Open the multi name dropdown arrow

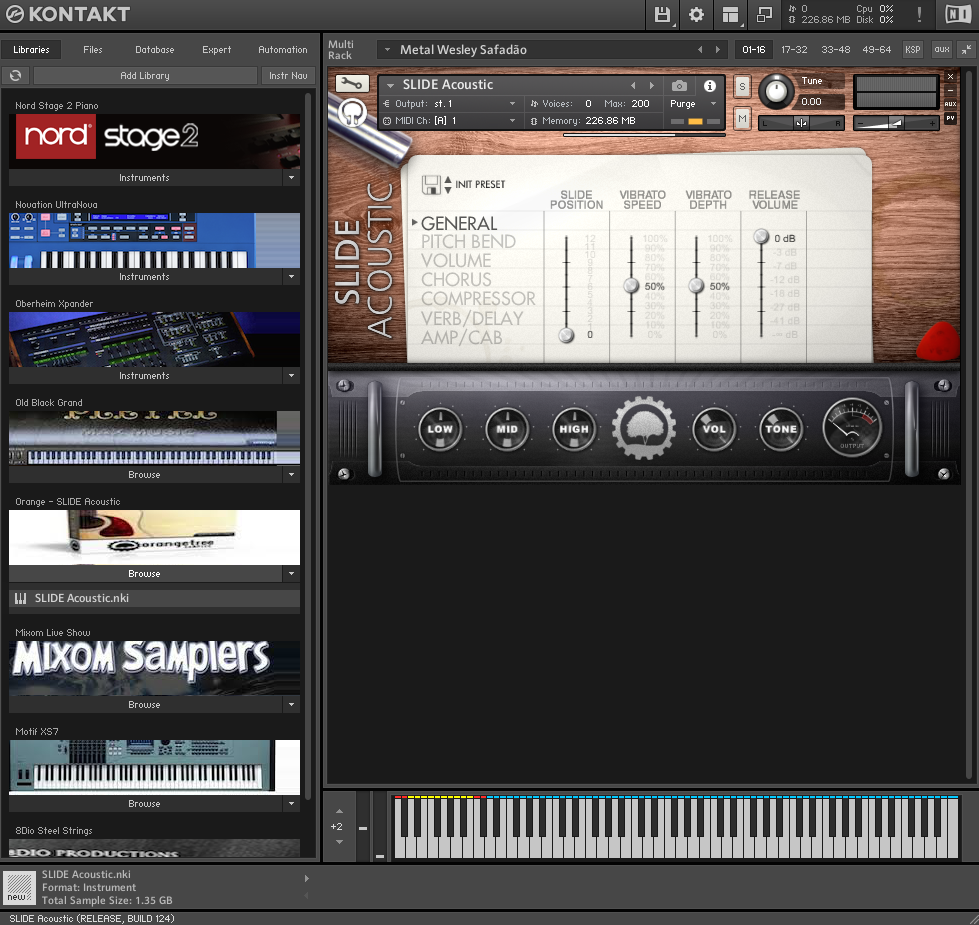387,49
